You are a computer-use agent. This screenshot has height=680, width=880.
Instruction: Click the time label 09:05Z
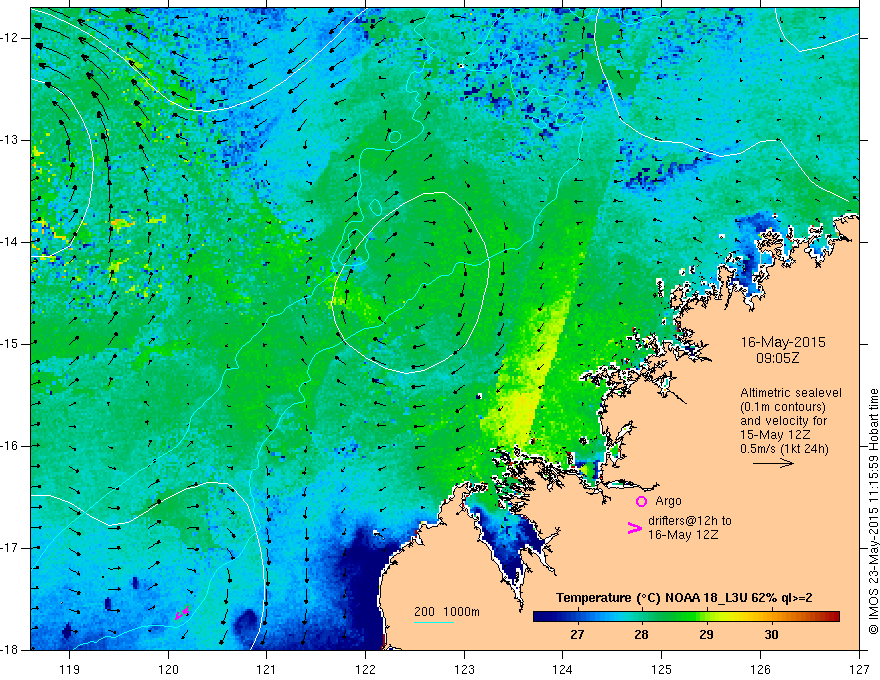[x=777, y=358]
